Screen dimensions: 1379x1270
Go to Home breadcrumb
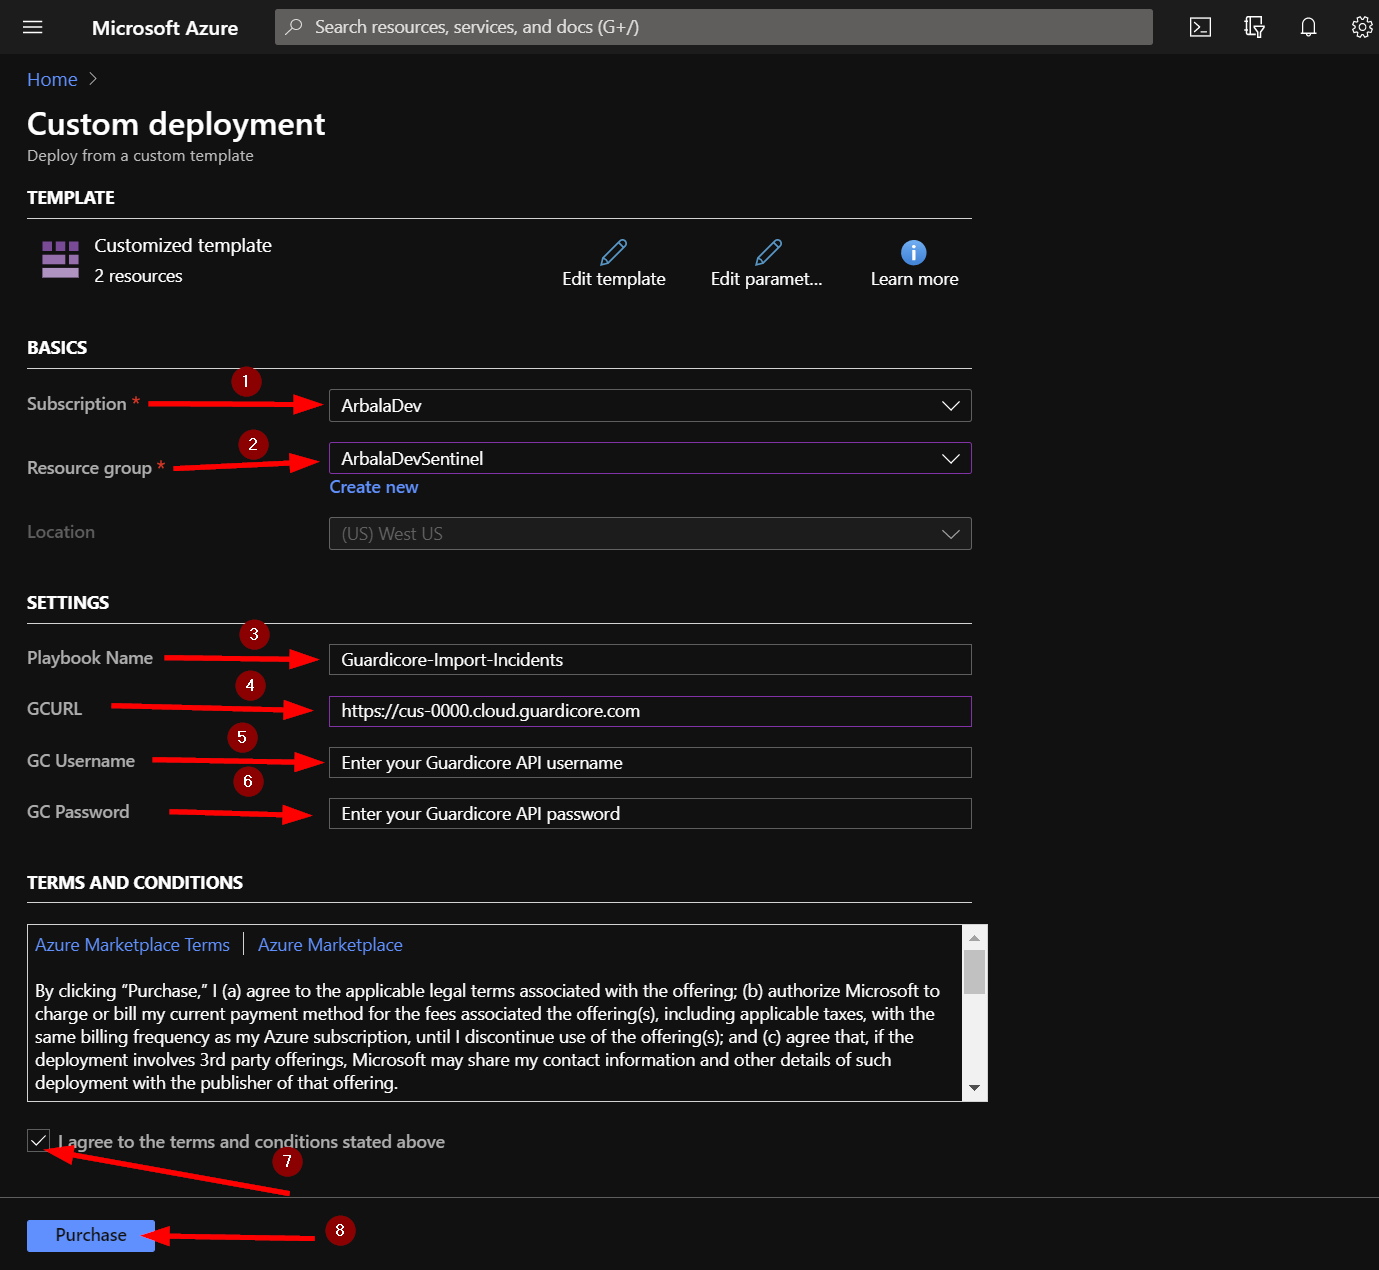pyautogui.click(x=52, y=79)
